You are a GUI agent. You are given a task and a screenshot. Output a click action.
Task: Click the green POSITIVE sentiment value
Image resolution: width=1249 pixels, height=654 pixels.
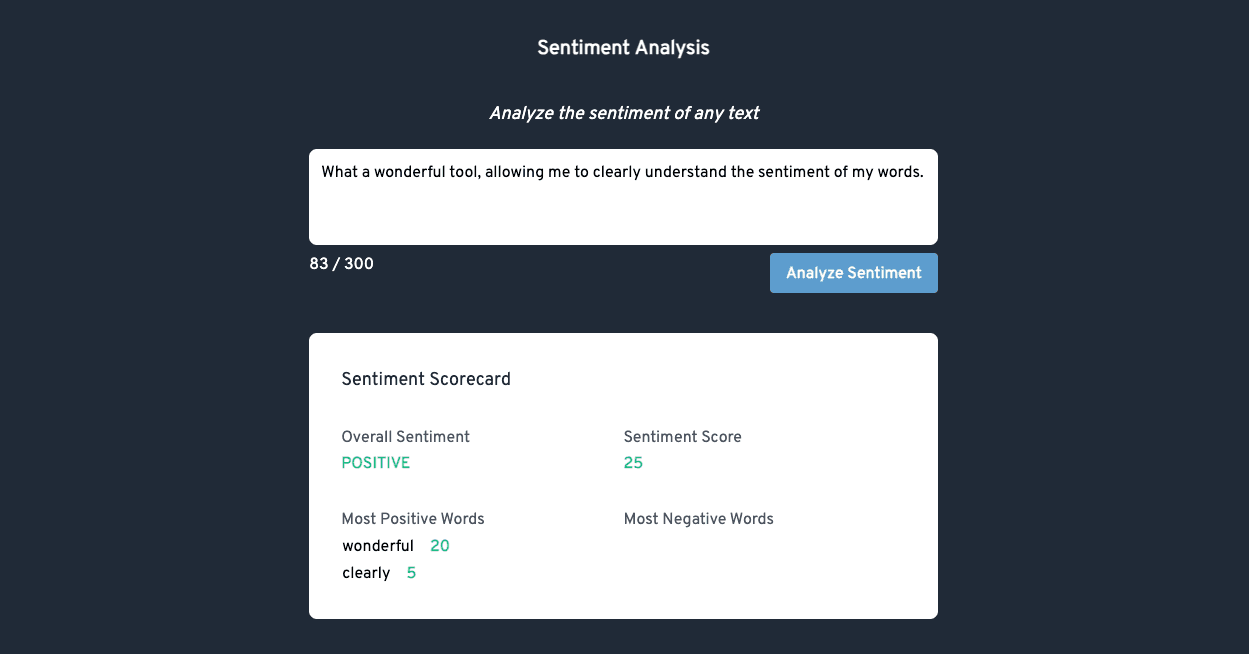click(375, 463)
